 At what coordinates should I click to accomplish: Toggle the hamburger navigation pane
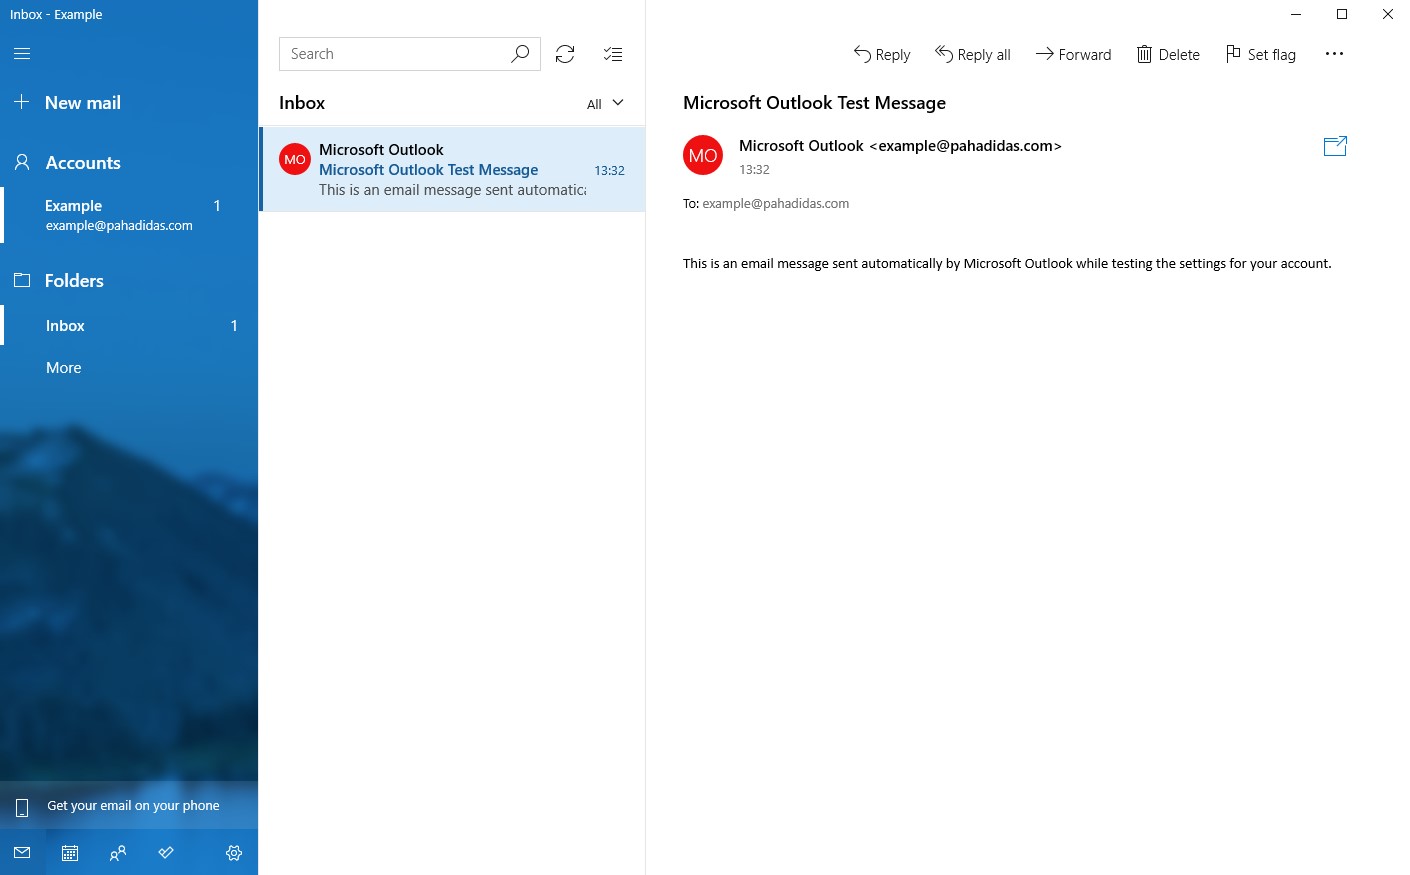[22, 53]
